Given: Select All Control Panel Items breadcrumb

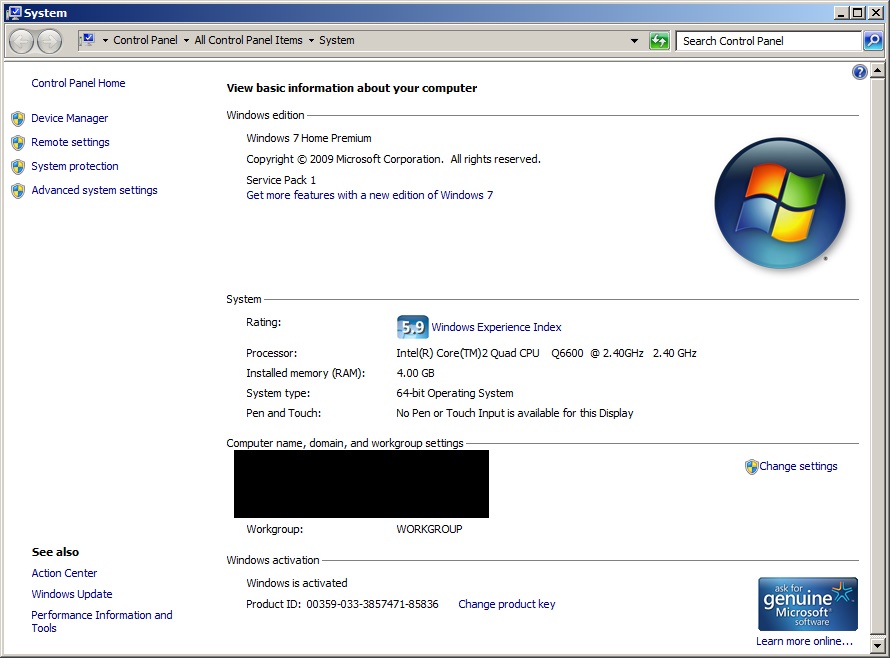Looking at the screenshot, I should point(249,40).
